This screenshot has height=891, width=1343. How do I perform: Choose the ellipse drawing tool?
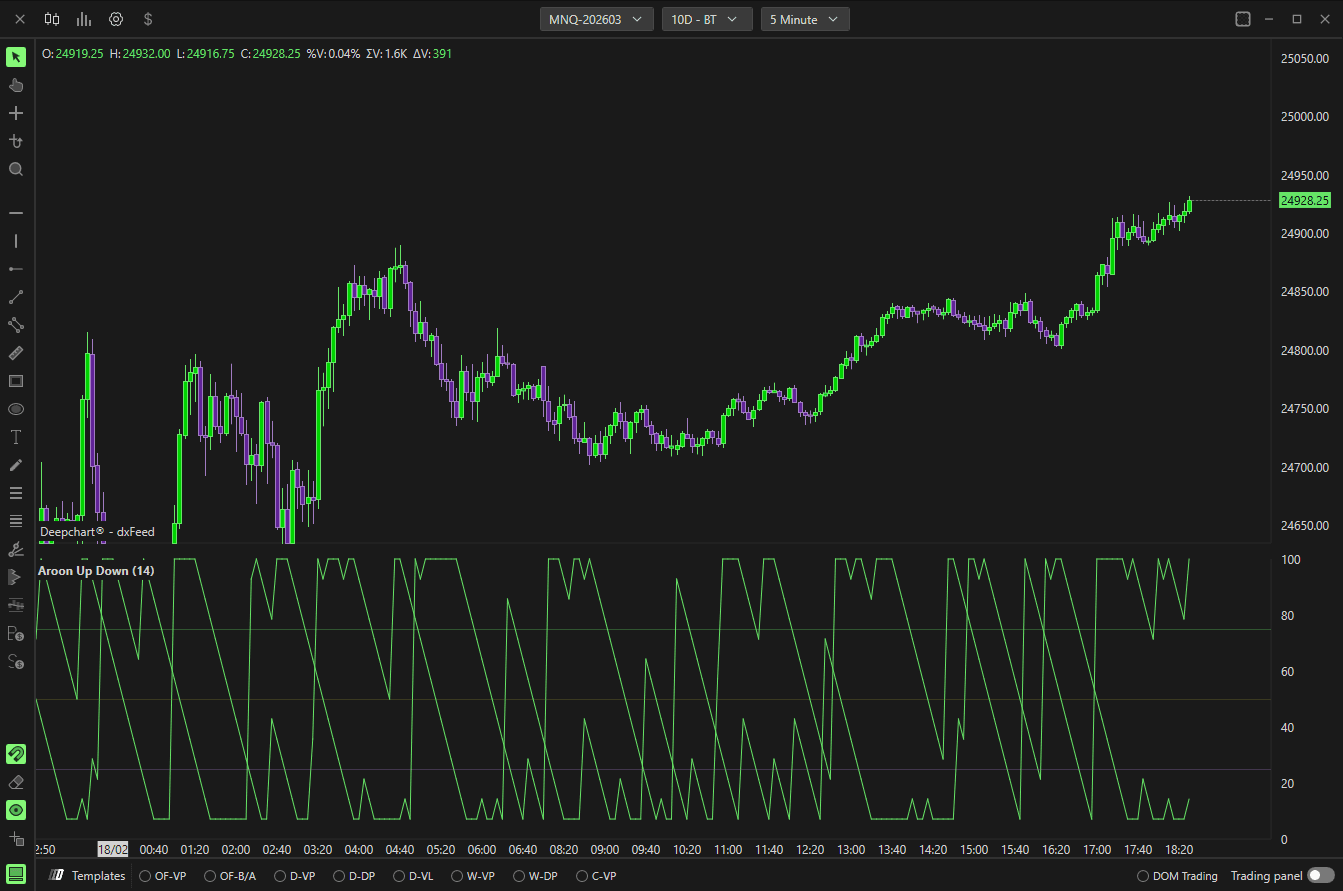coord(16,409)
